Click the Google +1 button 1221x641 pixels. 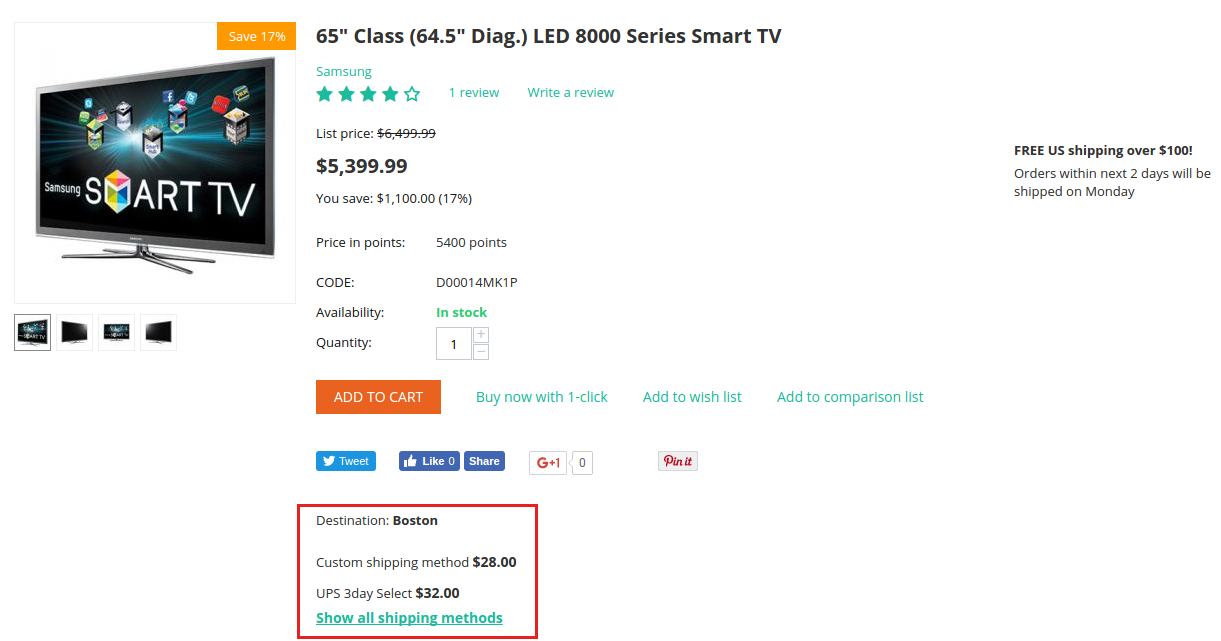pos(548,462)
